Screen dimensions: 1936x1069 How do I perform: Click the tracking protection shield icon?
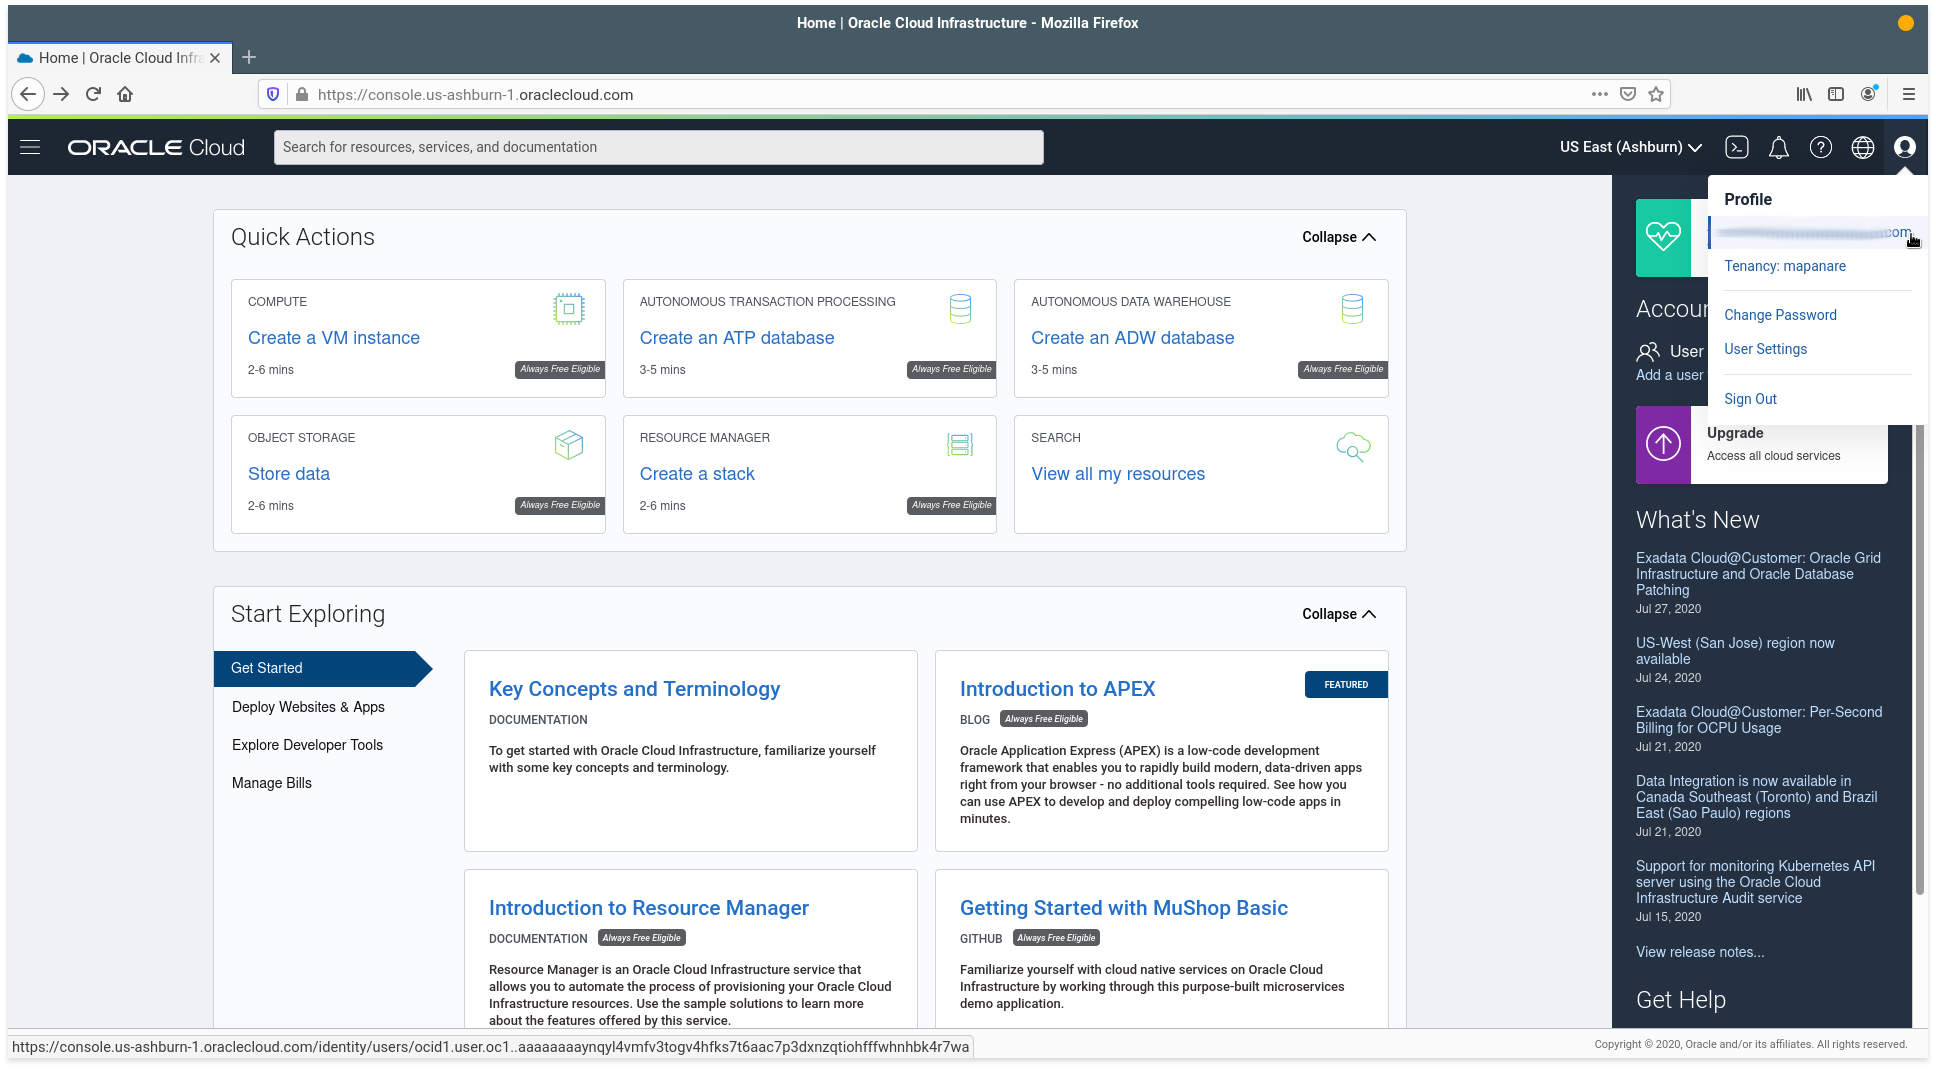[273, 94]
